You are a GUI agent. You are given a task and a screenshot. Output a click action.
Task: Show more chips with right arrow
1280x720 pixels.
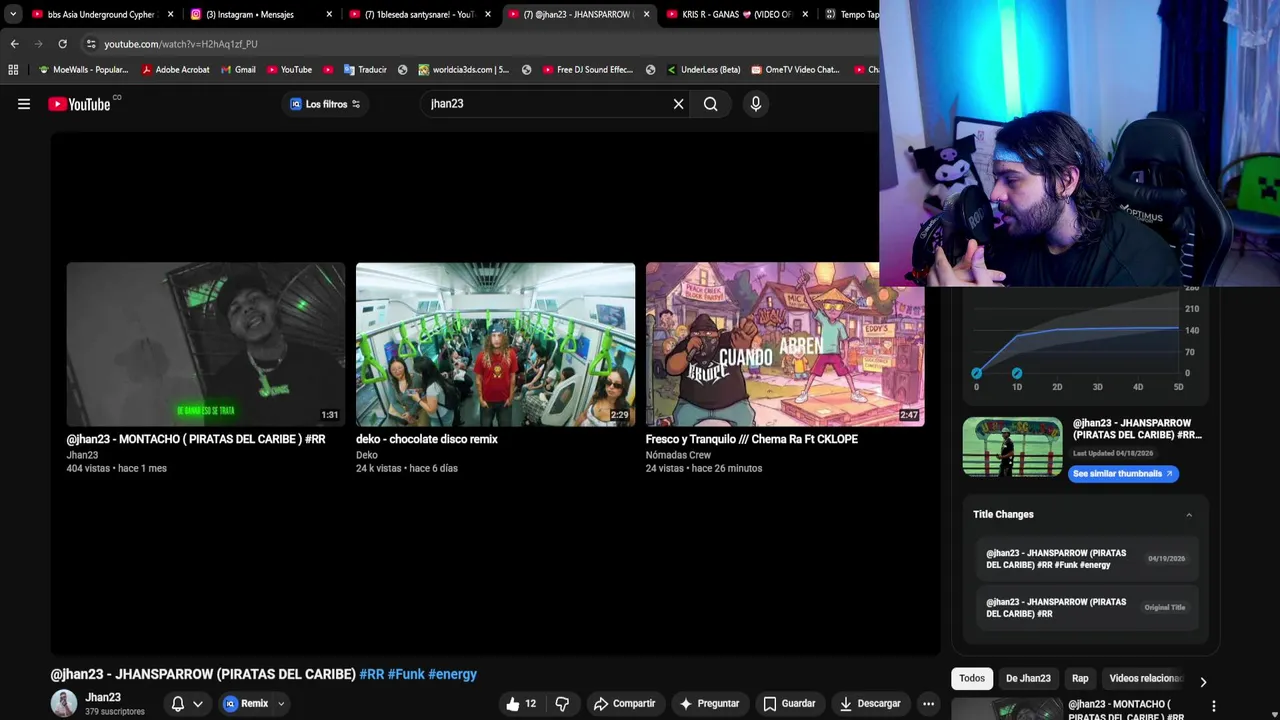(1203, 681)
